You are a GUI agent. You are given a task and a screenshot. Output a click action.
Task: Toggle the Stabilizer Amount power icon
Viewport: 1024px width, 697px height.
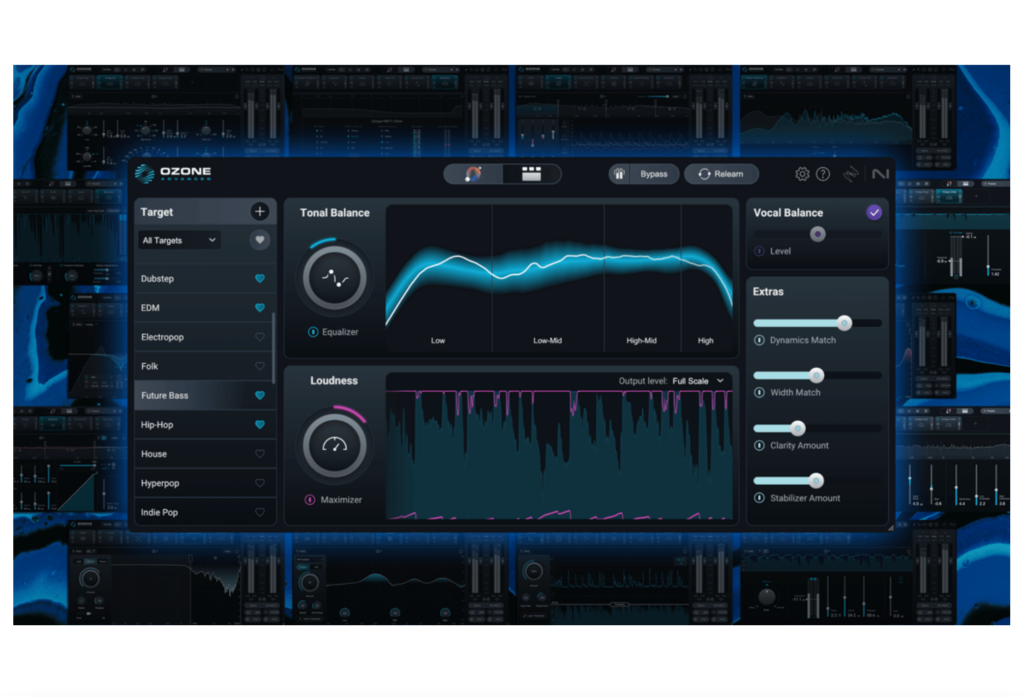(x=760, y=498)
